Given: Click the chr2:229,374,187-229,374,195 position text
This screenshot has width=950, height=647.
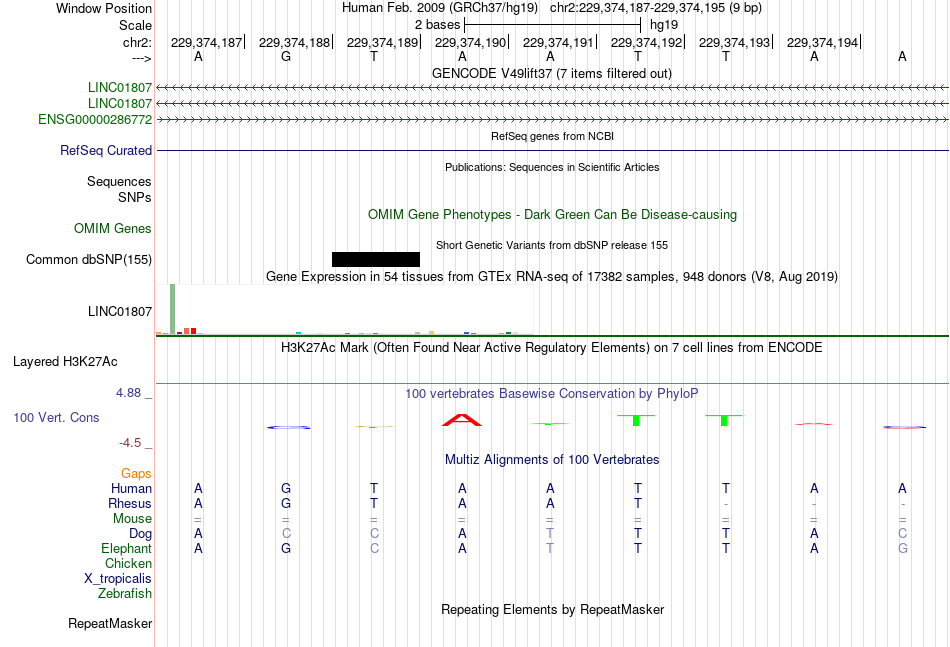Looking at the screenshot, I should tap(656, 8).
